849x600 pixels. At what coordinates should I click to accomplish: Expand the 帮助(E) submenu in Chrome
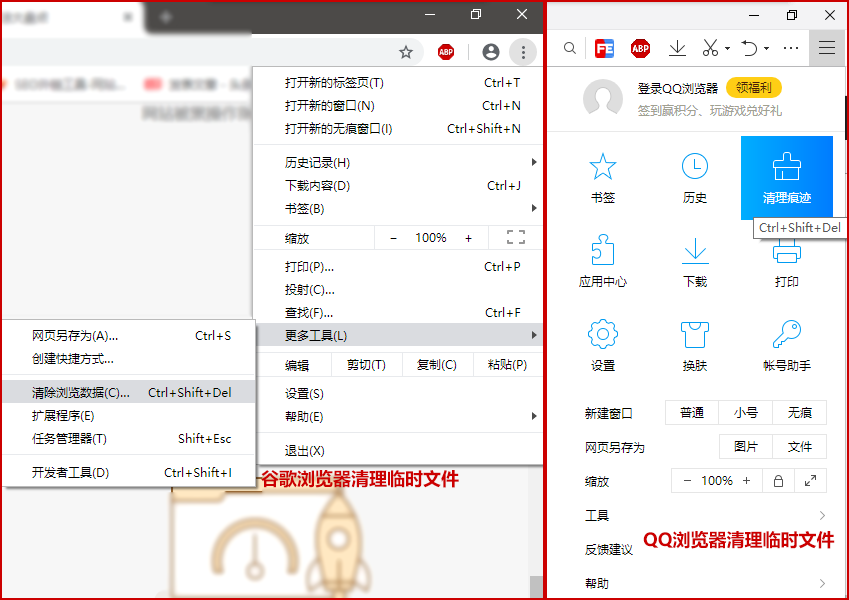coord(534,416)
